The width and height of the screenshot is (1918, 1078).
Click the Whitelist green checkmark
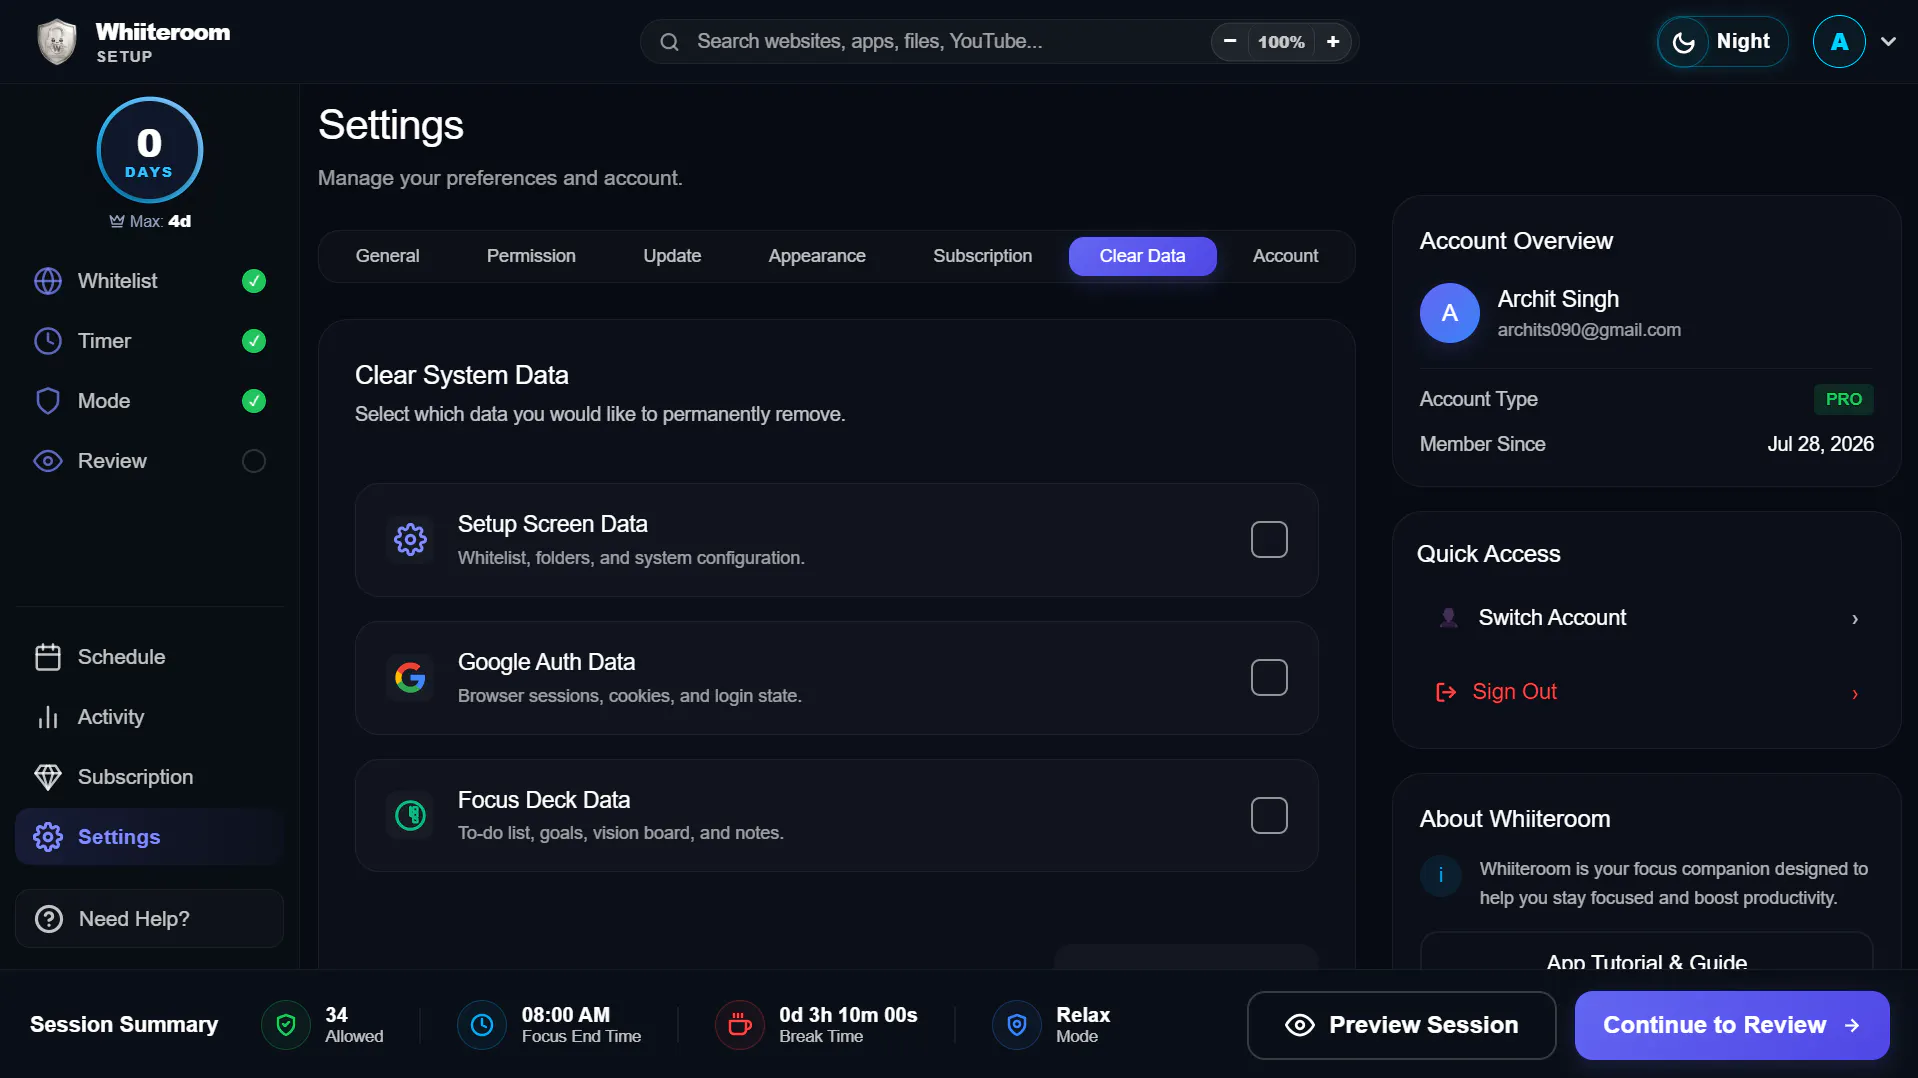click(x=254, y=281)
